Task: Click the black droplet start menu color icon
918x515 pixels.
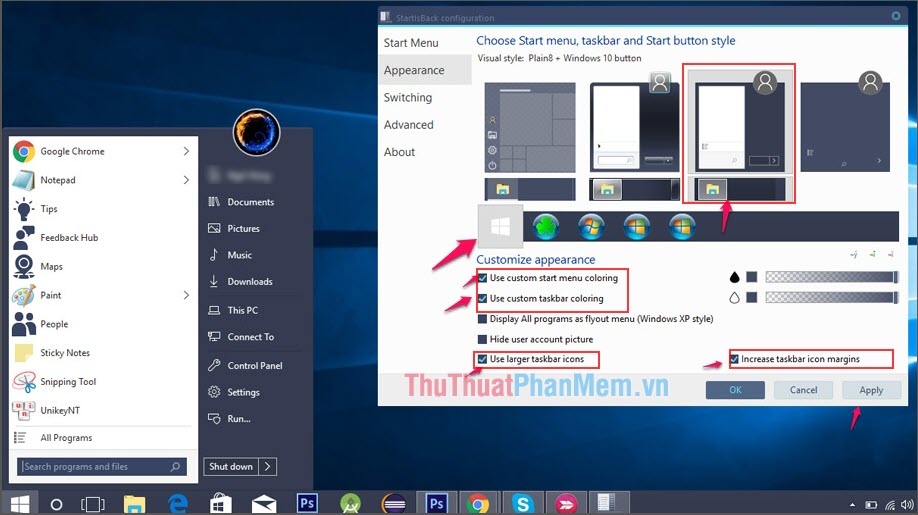Action: [734, 277]
